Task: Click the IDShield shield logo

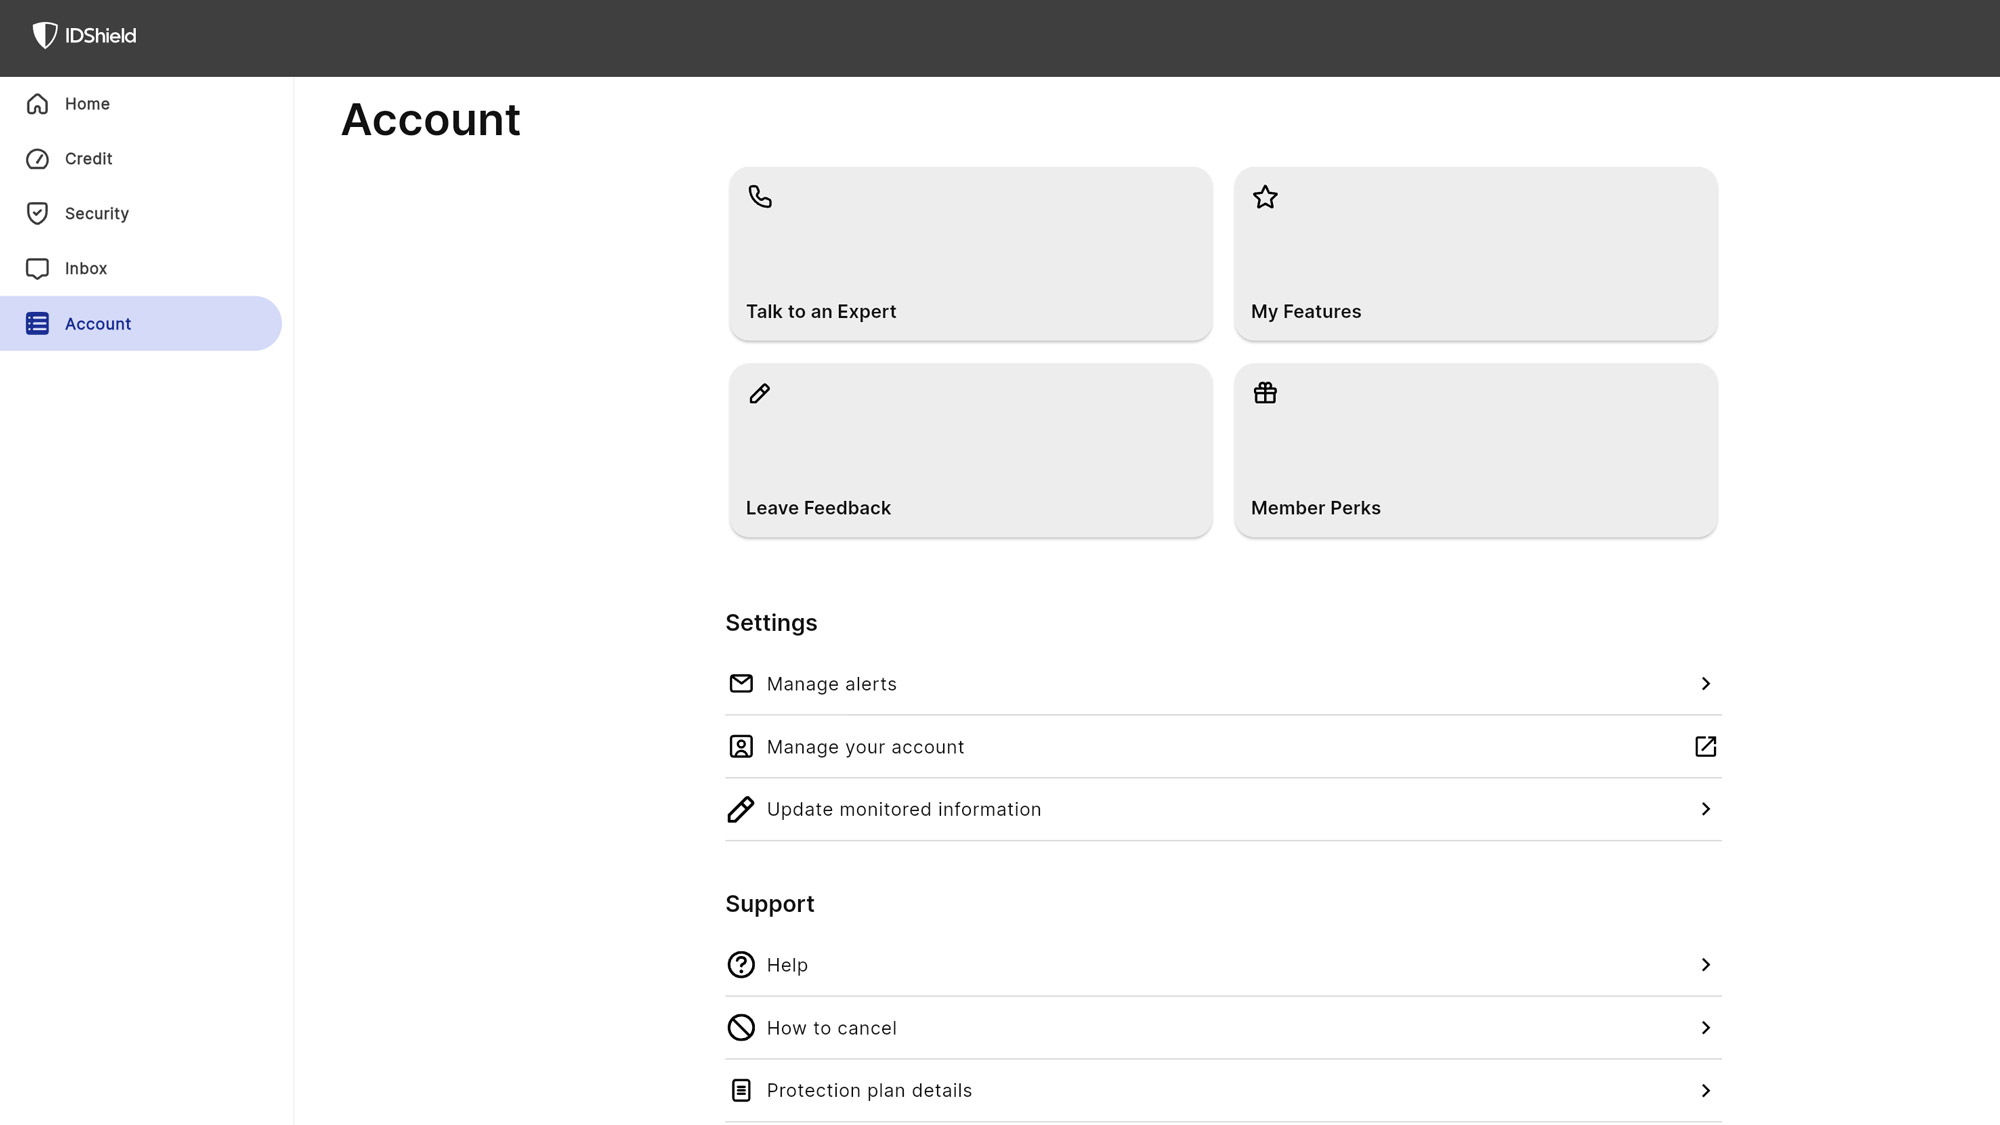Action: coord(45,36)
